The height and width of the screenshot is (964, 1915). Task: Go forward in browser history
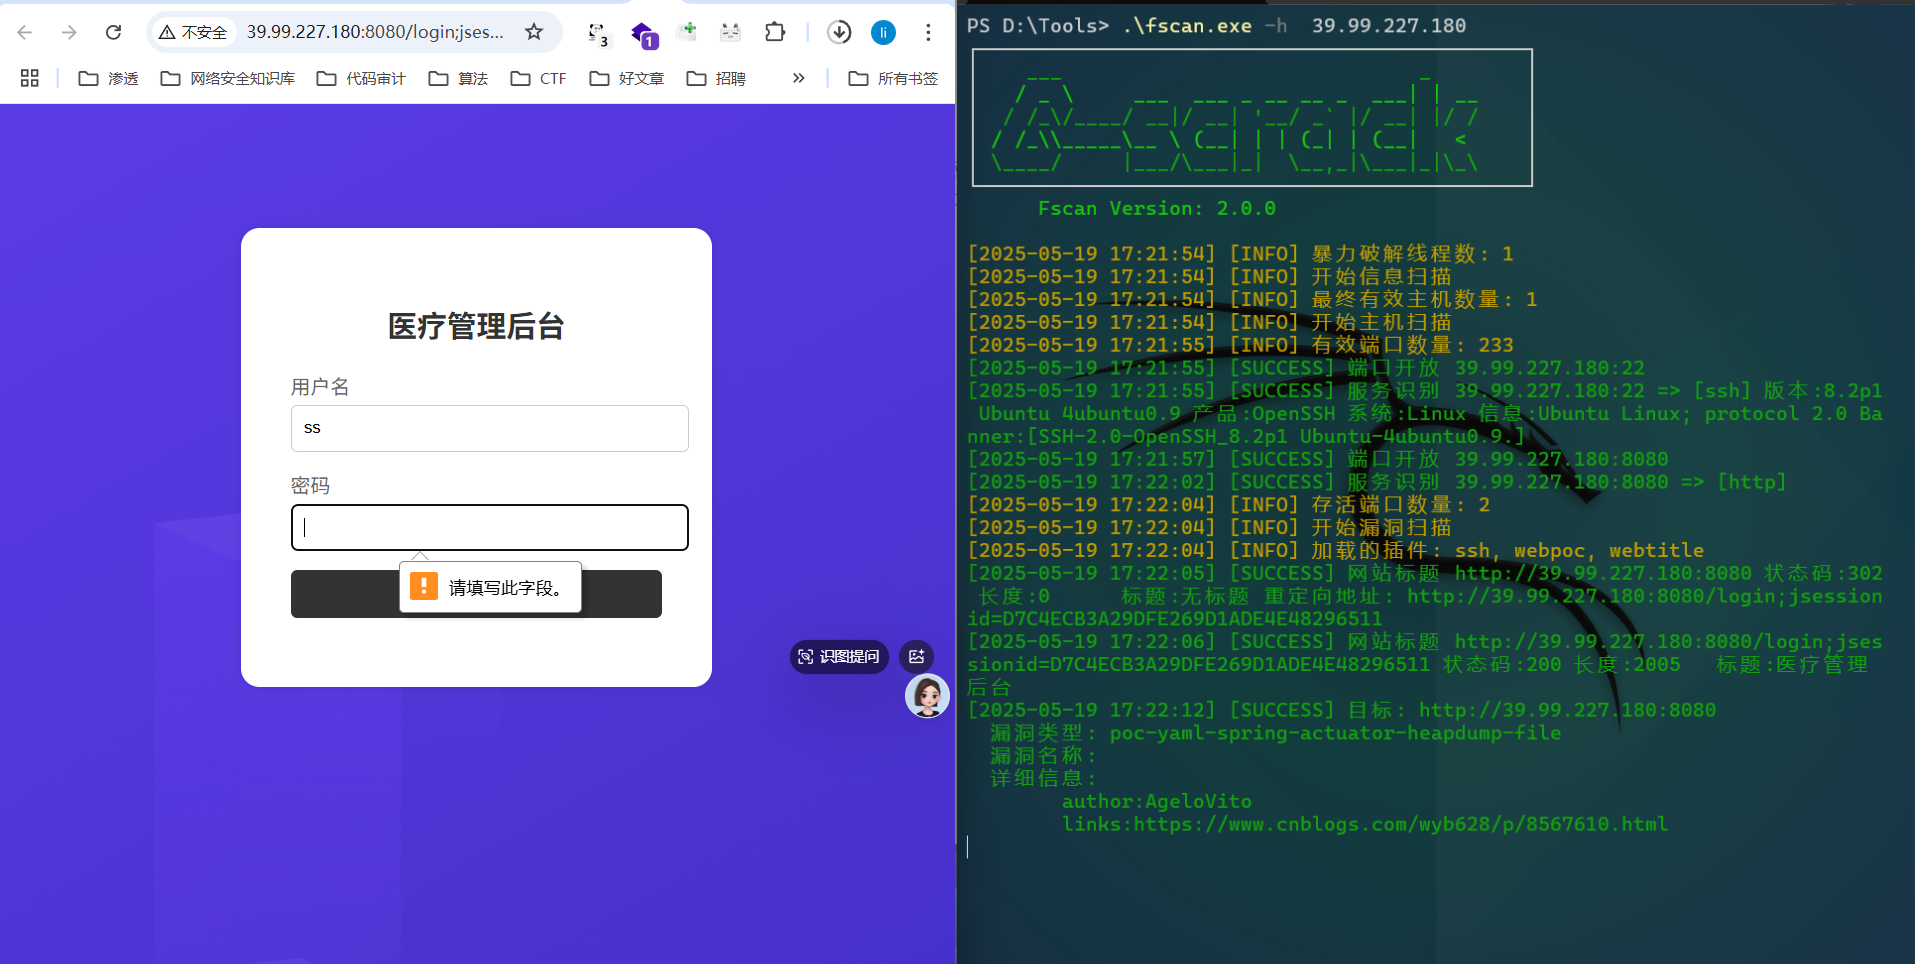pyautogui.click(x=69, y=32)
